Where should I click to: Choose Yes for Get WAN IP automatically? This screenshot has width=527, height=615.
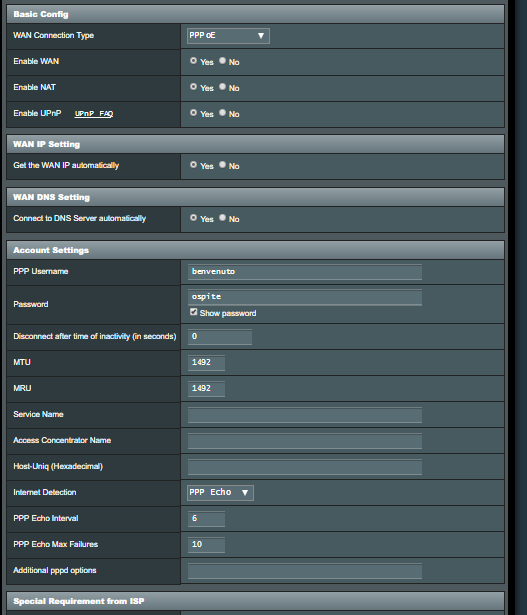click(x=193, y=165)
